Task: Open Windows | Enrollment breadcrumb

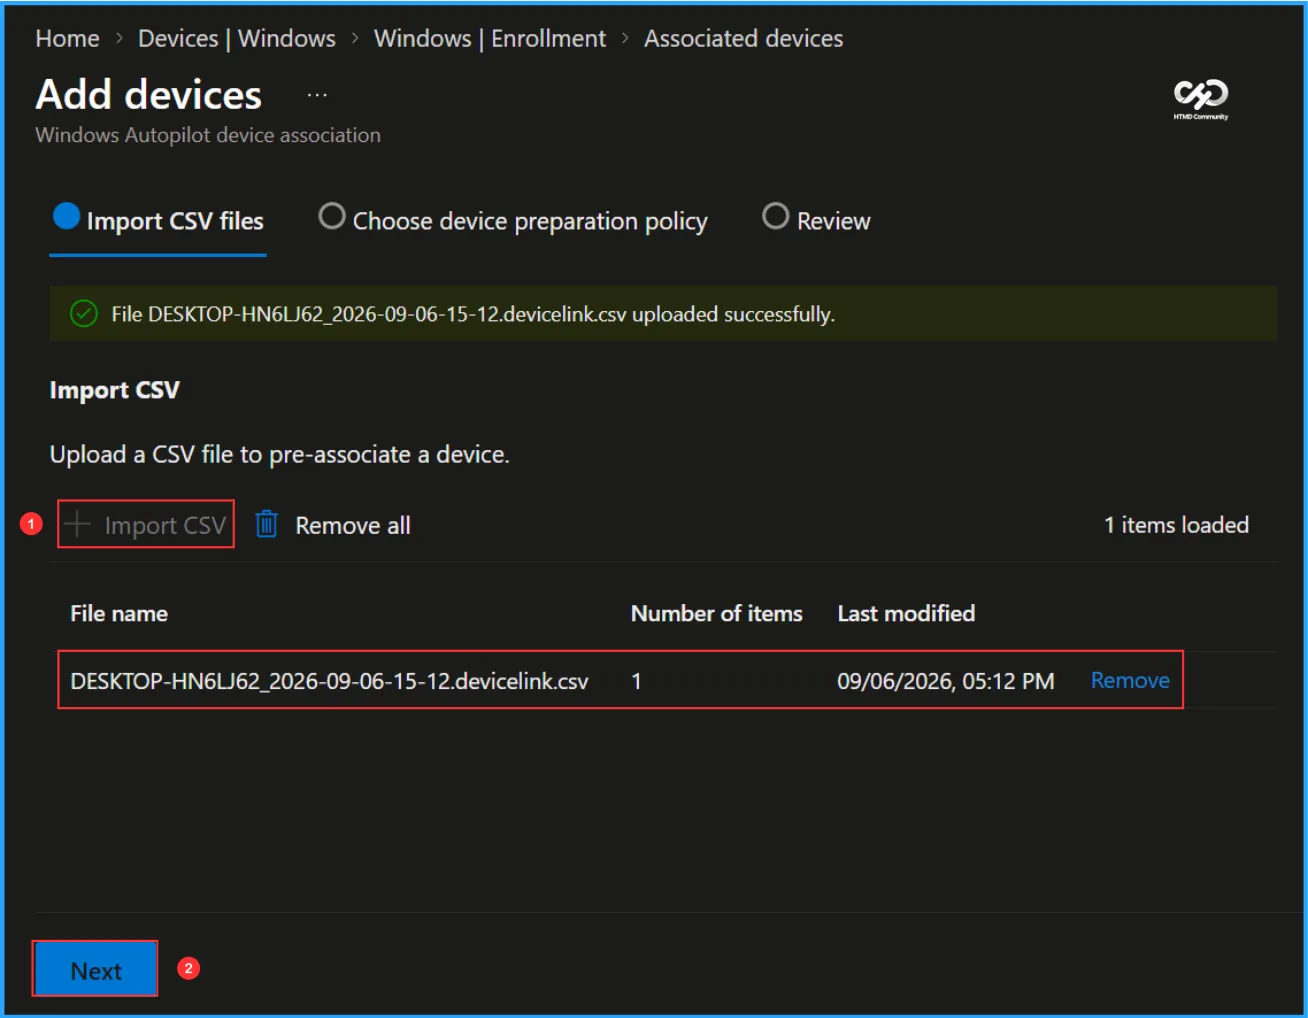Action: coord(490,38)
